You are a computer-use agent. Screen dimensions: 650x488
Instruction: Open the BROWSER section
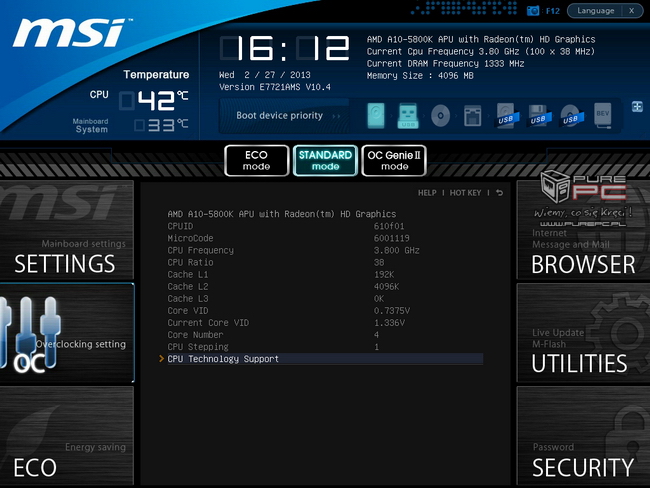click(x=583, y=229)
